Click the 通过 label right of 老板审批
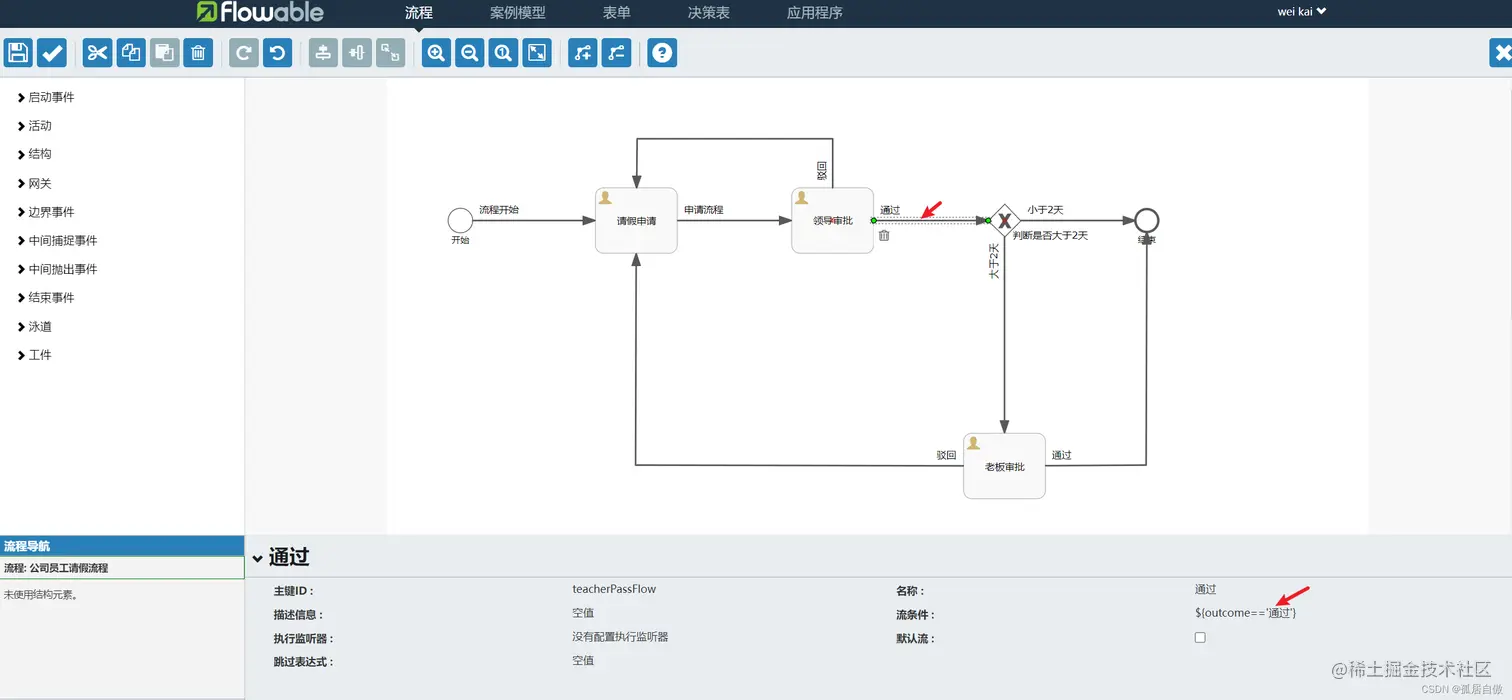 1061,455
